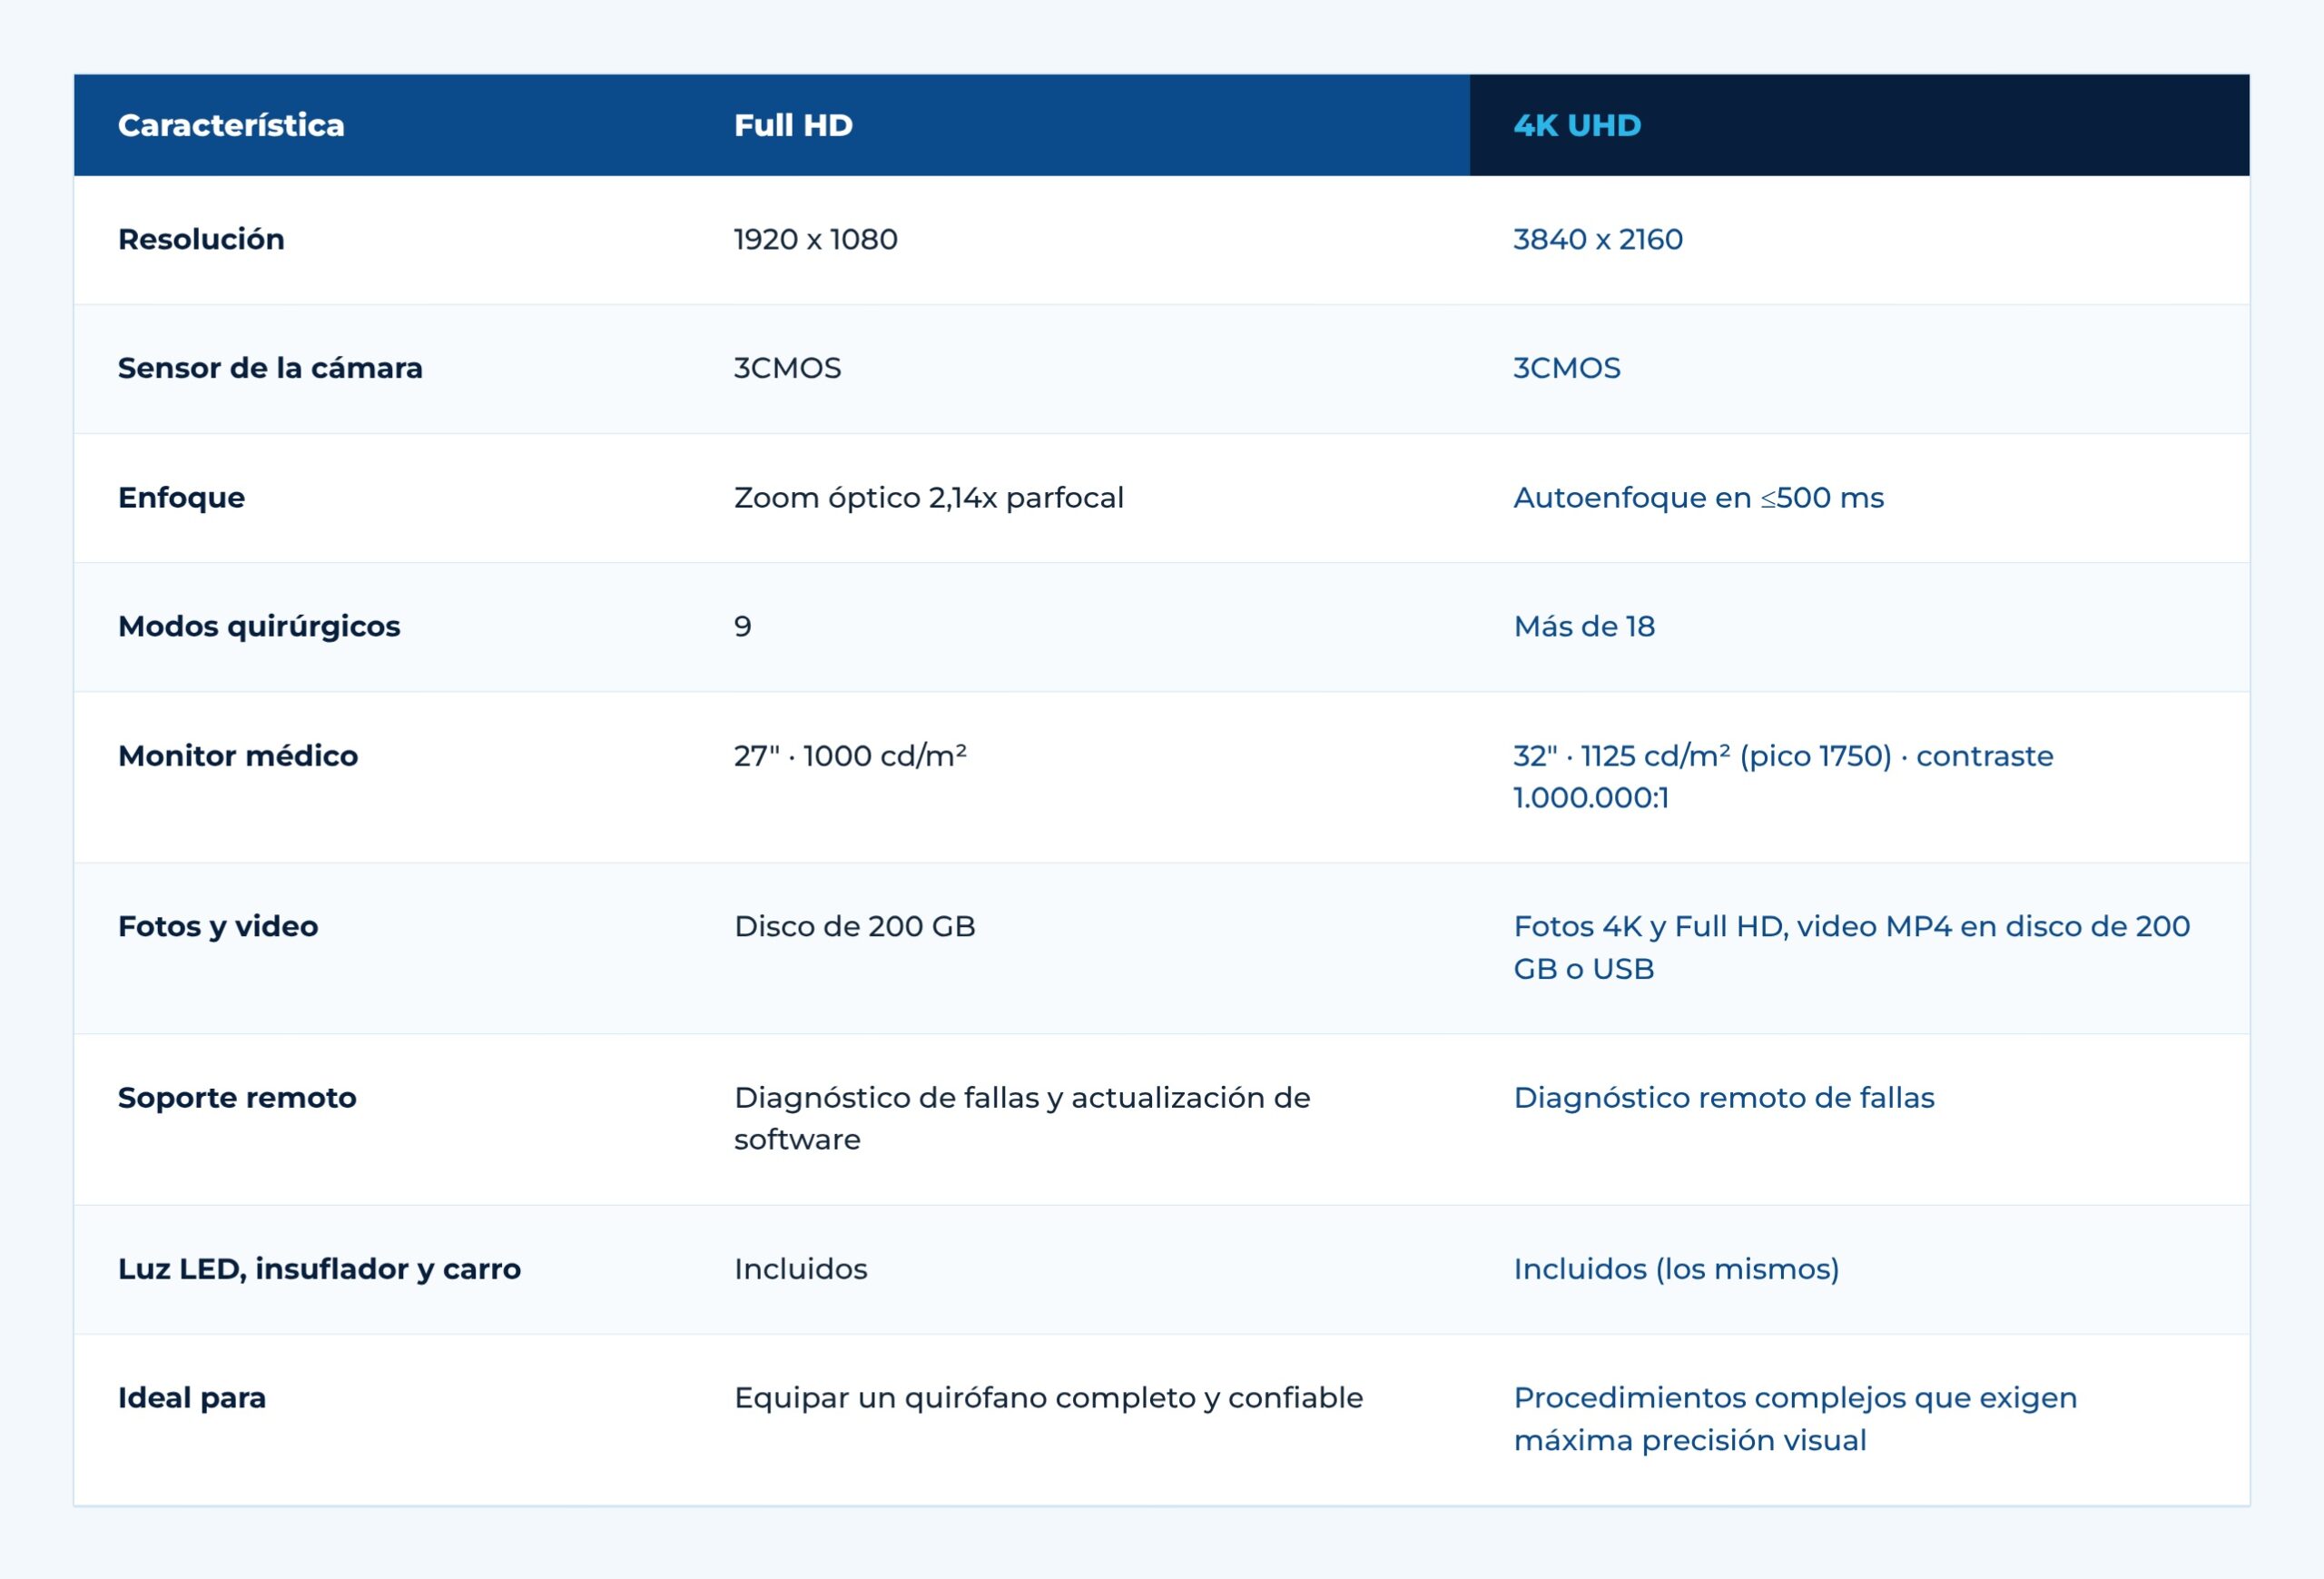Select the 'Resolución' row label

tap(201, 239)
